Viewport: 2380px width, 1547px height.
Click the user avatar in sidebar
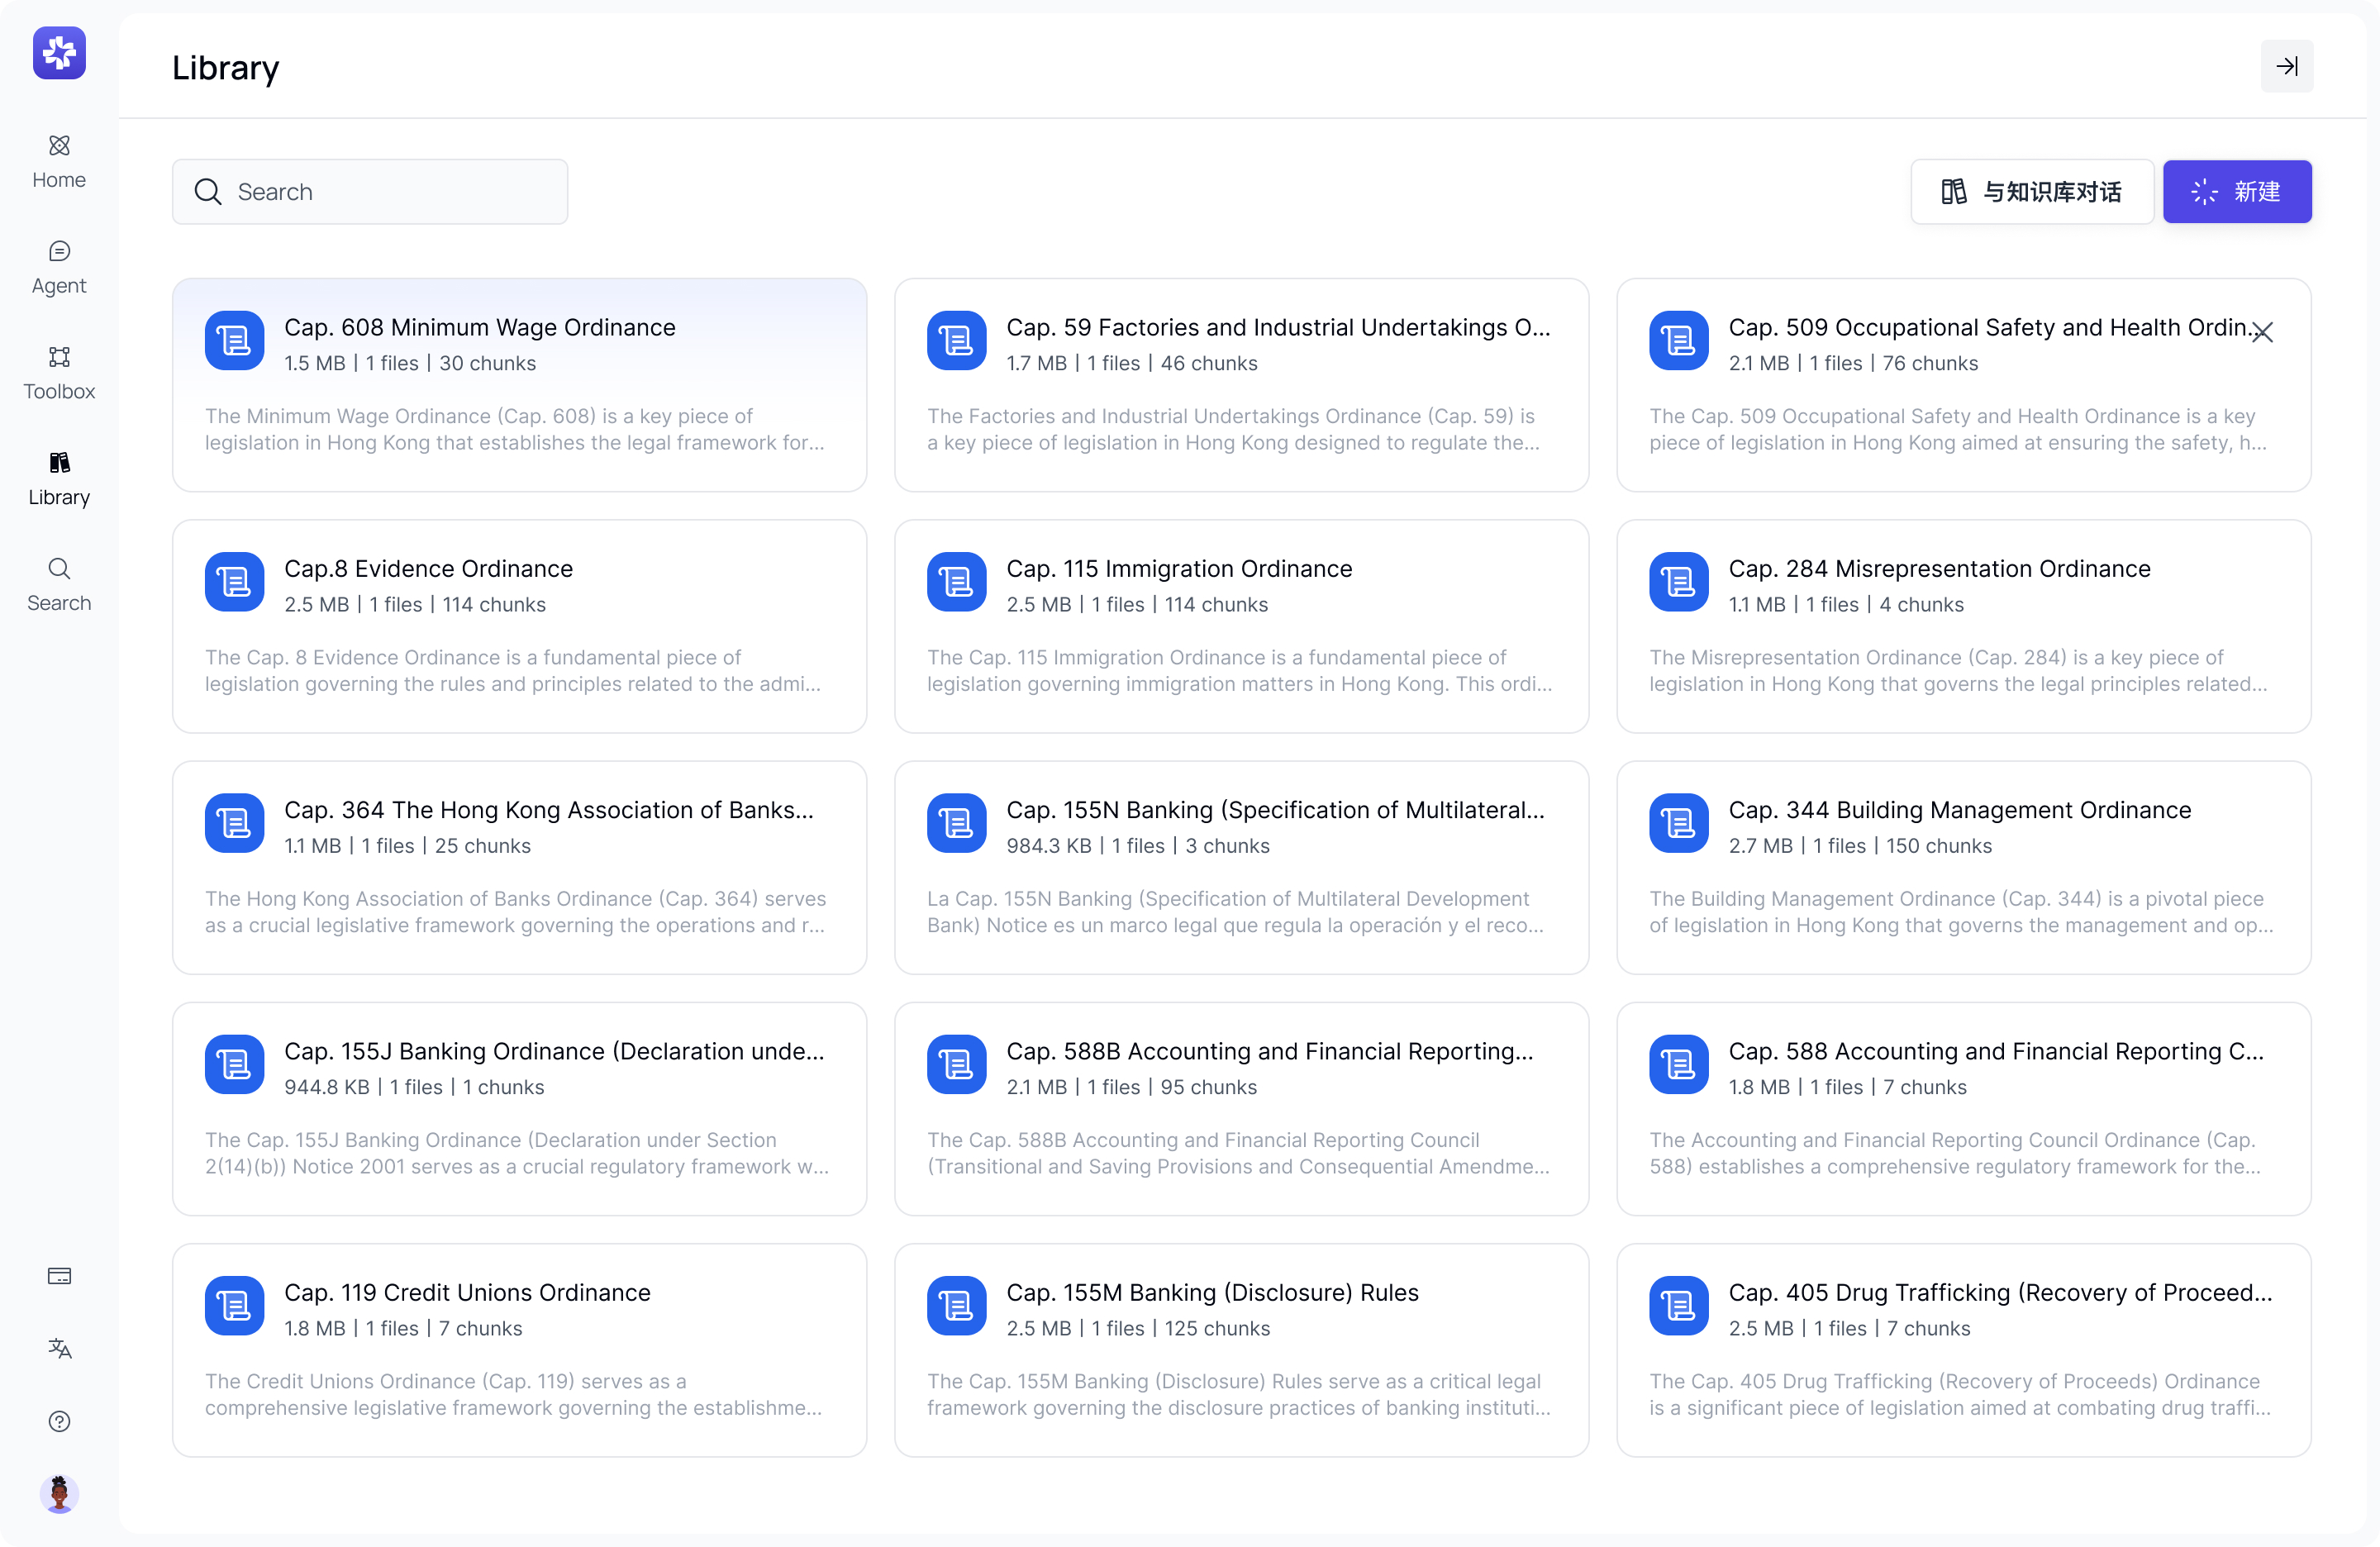pos(59,1494)
